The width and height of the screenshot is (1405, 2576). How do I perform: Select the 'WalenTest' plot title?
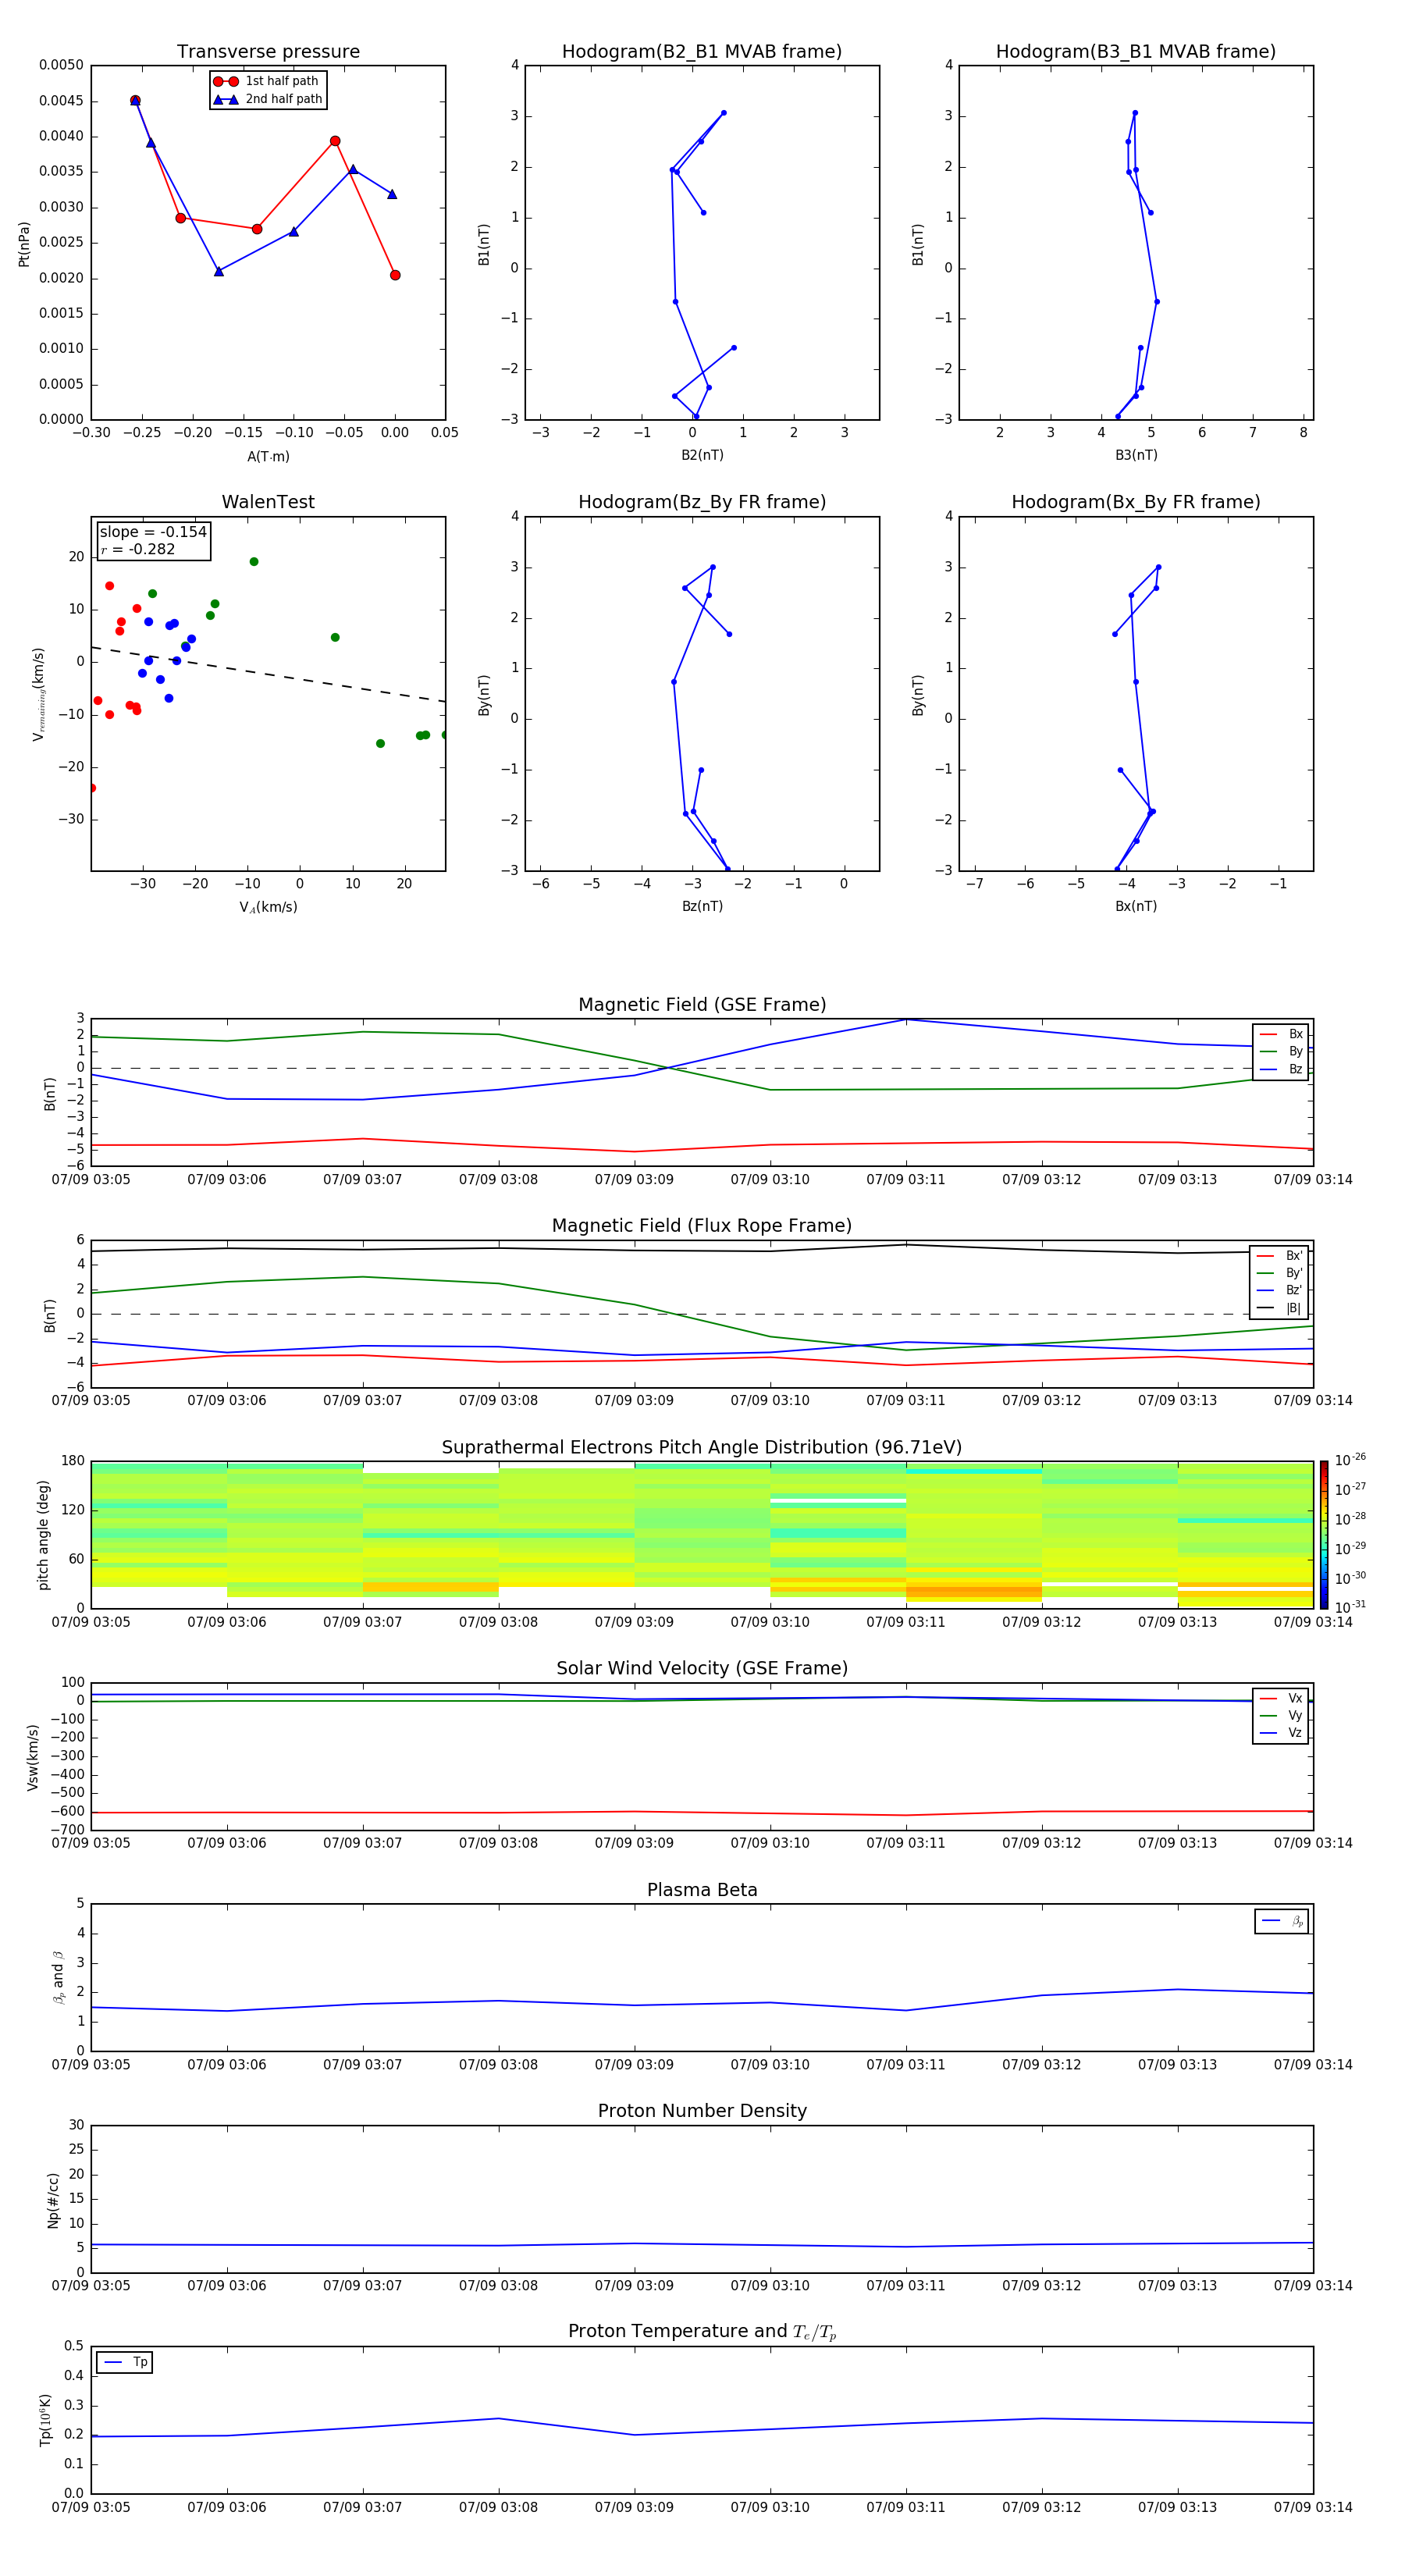pyautogui.click(x=268, y=502)
